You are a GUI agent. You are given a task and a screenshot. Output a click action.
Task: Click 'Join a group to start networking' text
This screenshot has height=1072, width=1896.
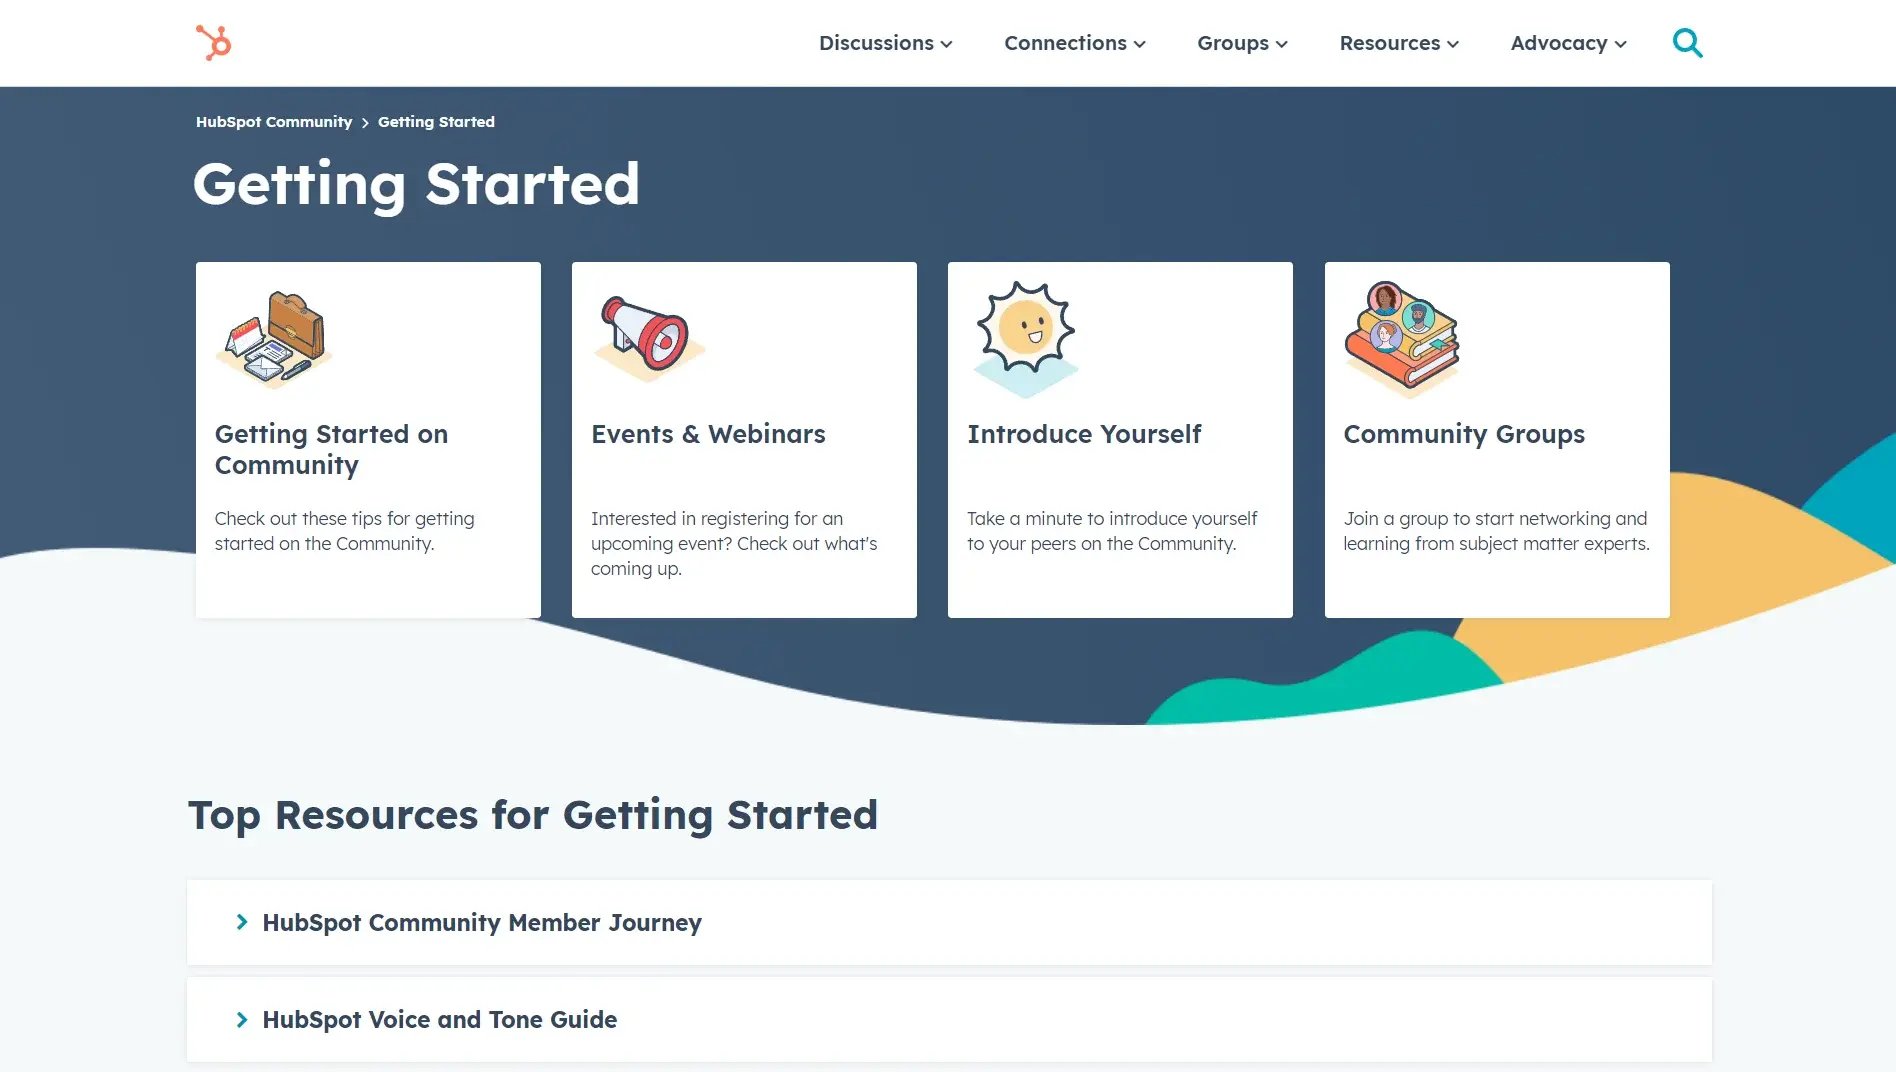[1496, 531]
